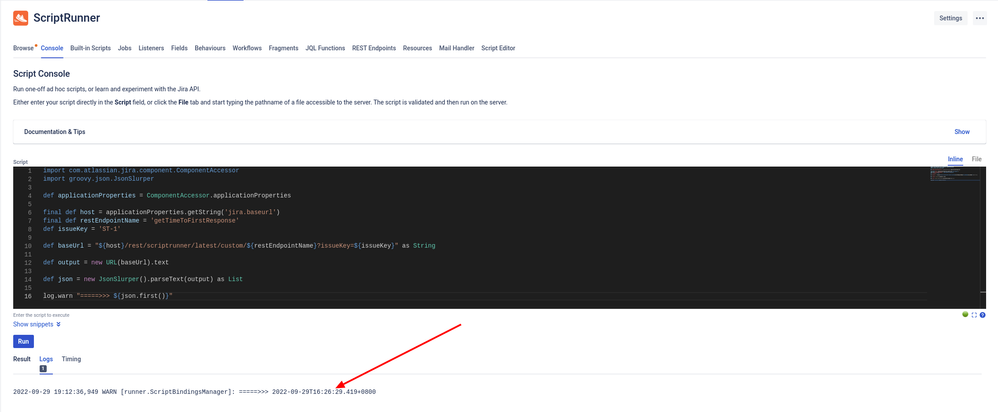Open the Listeners tab
The height and width of the screenshot is (412, 998).
click(151, 48)
